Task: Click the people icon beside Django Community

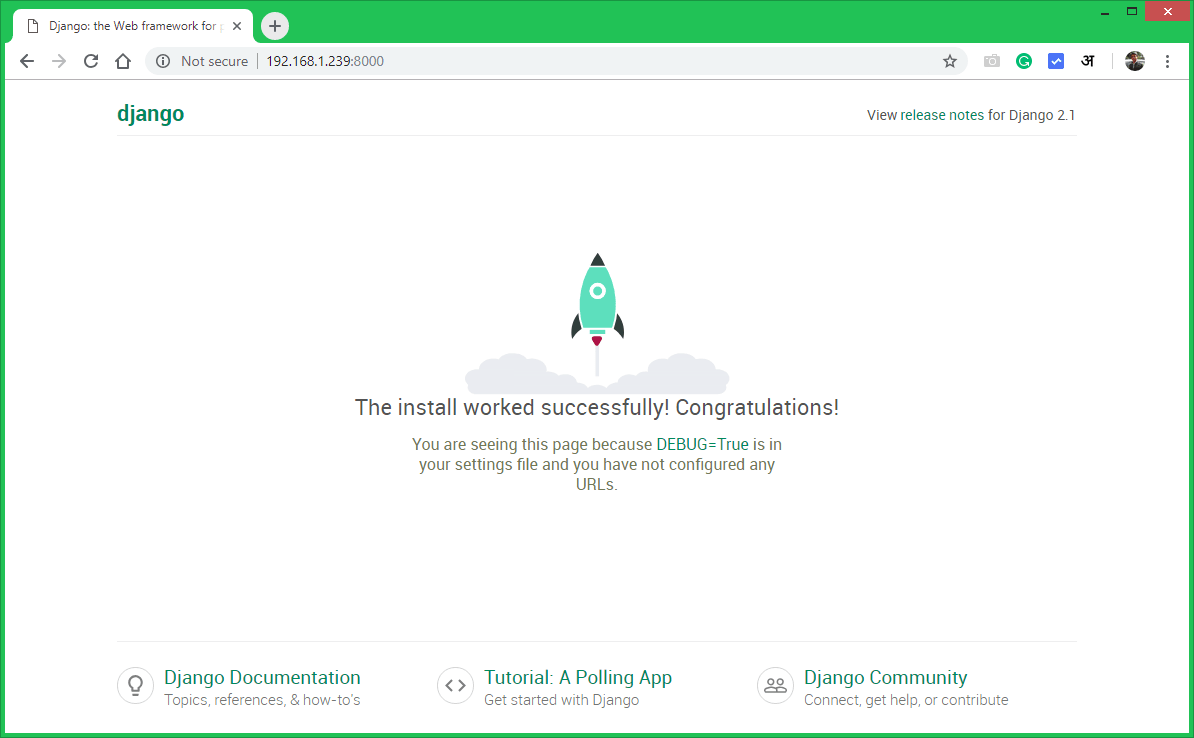Action: (775, 685)
